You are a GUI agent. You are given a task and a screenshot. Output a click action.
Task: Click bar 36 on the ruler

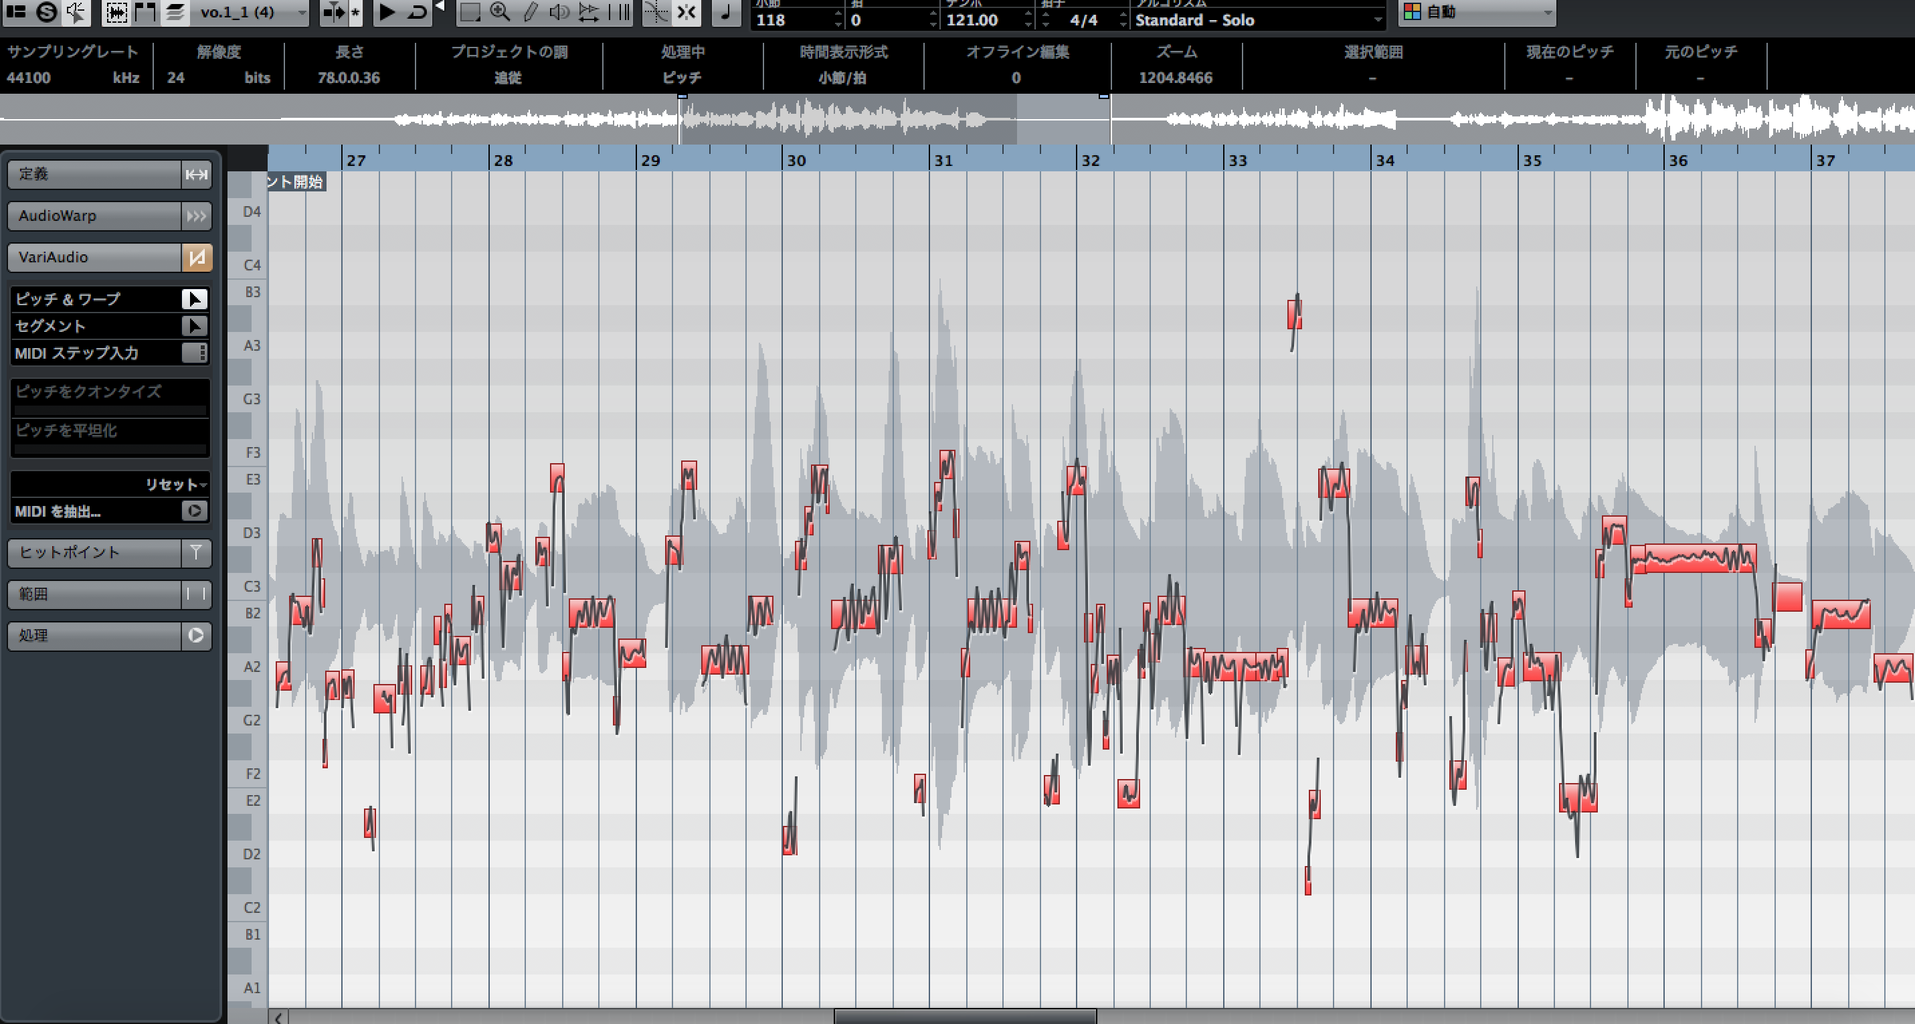coord(1678,160)
